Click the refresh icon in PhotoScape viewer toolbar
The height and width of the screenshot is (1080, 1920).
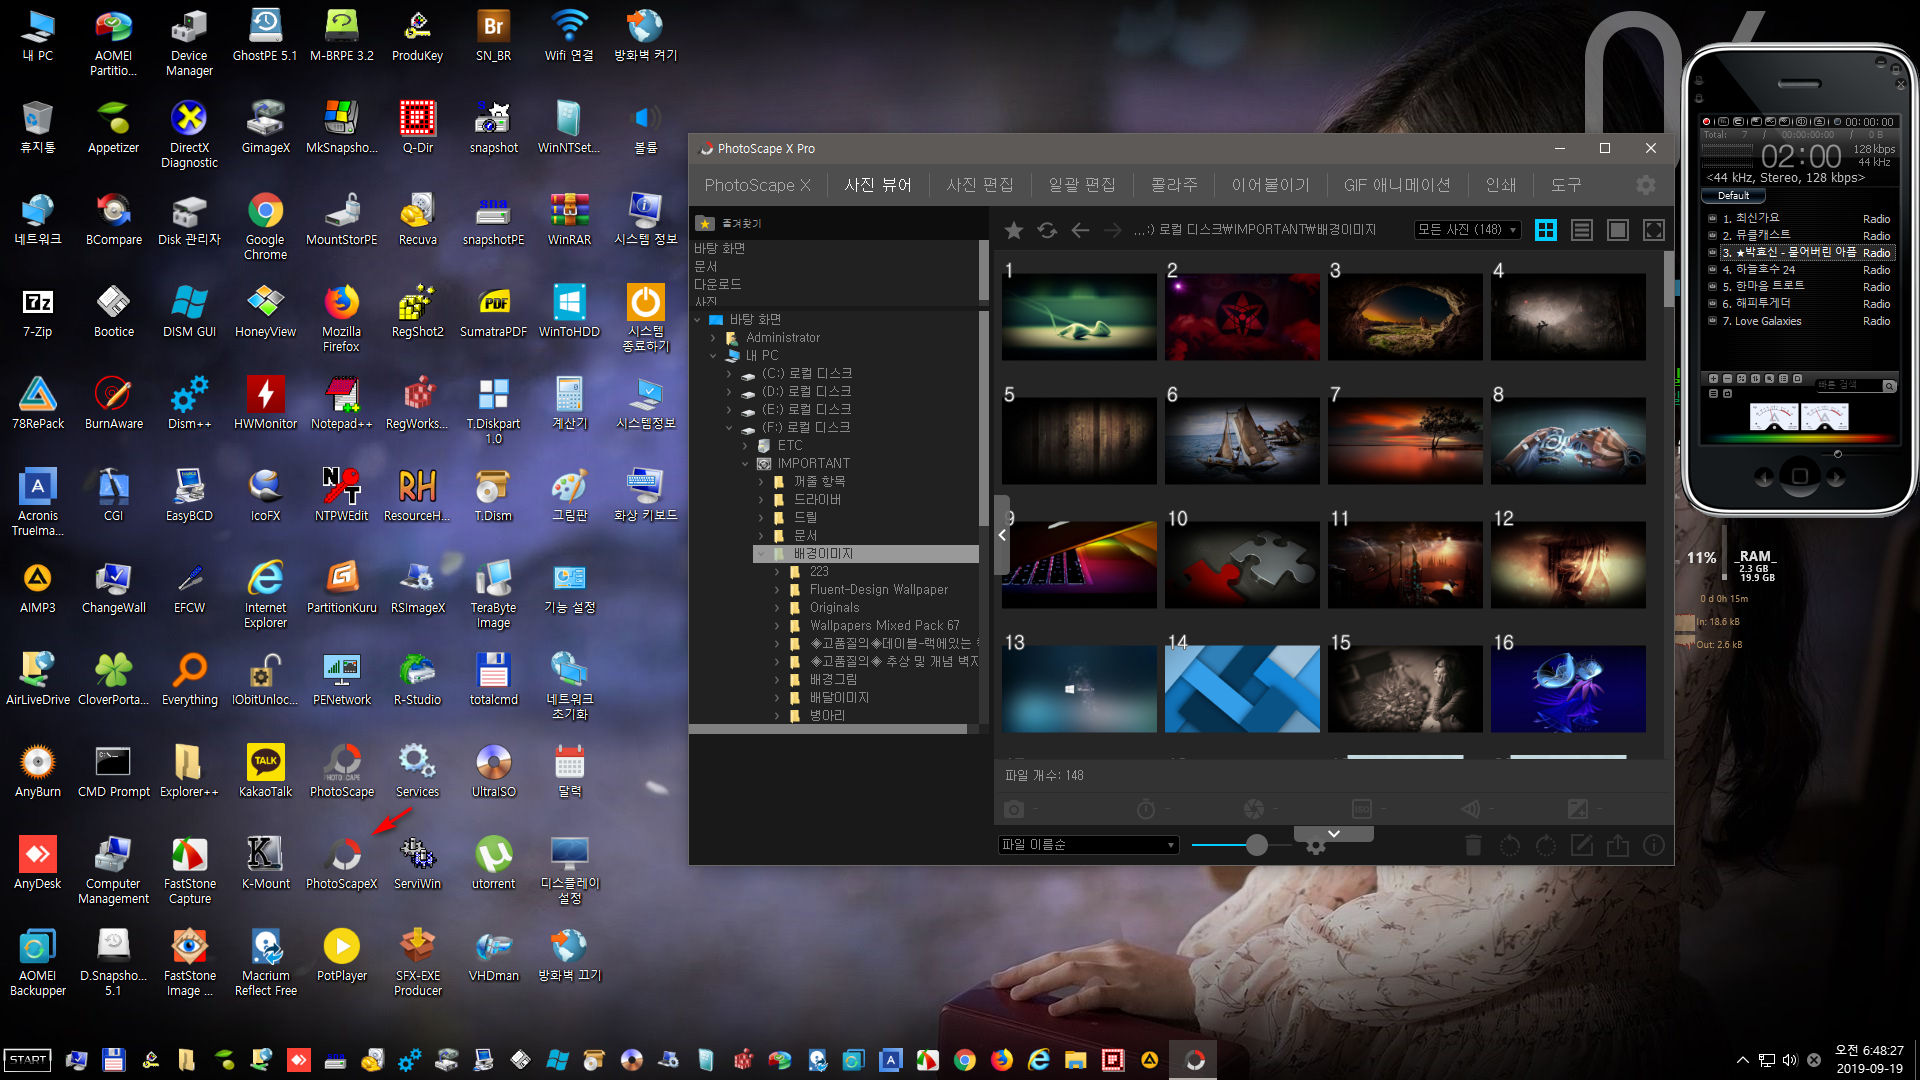(1047, 230)
